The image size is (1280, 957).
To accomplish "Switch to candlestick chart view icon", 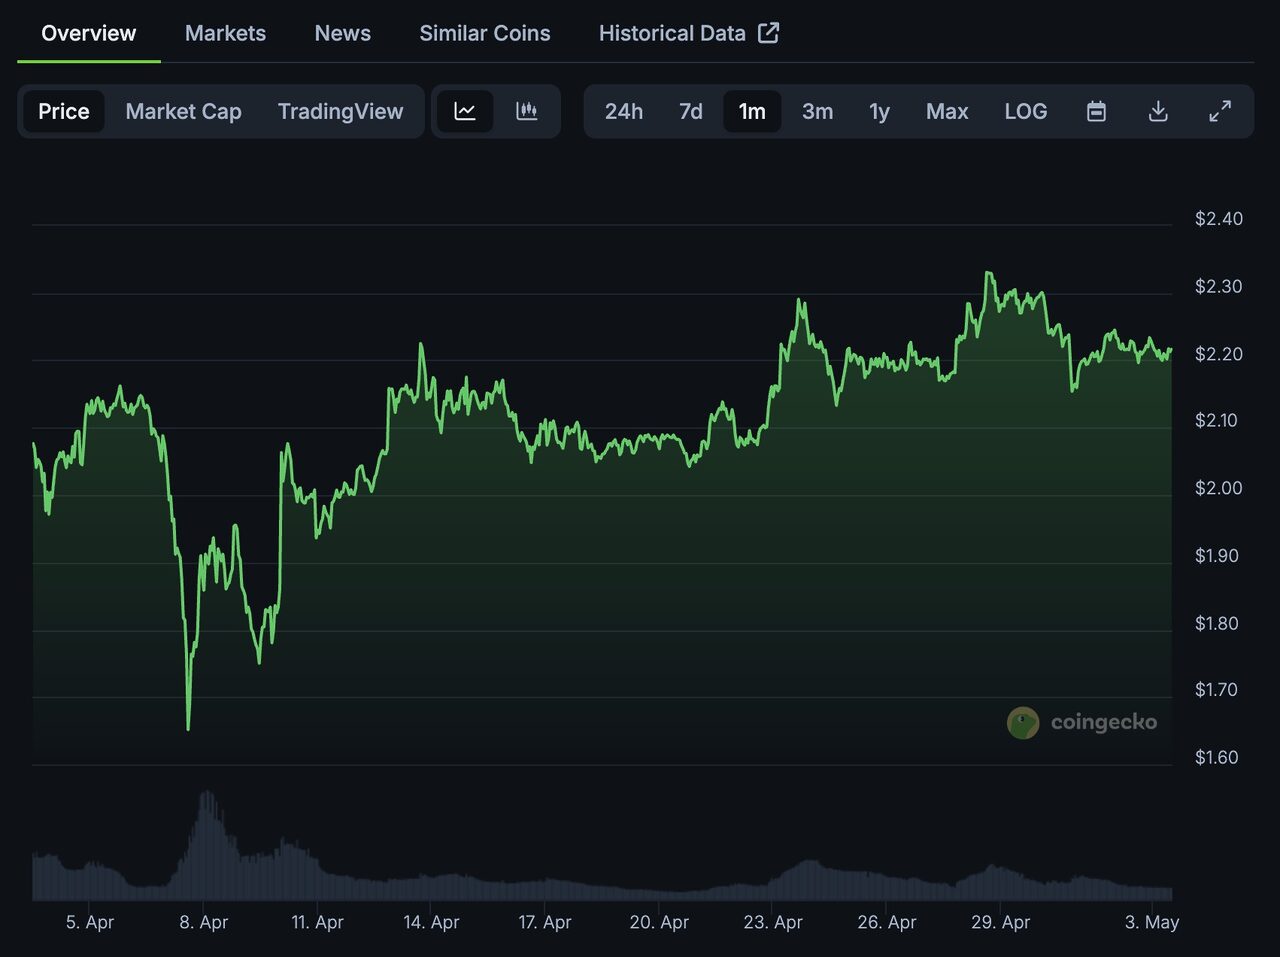I will 527,111.
